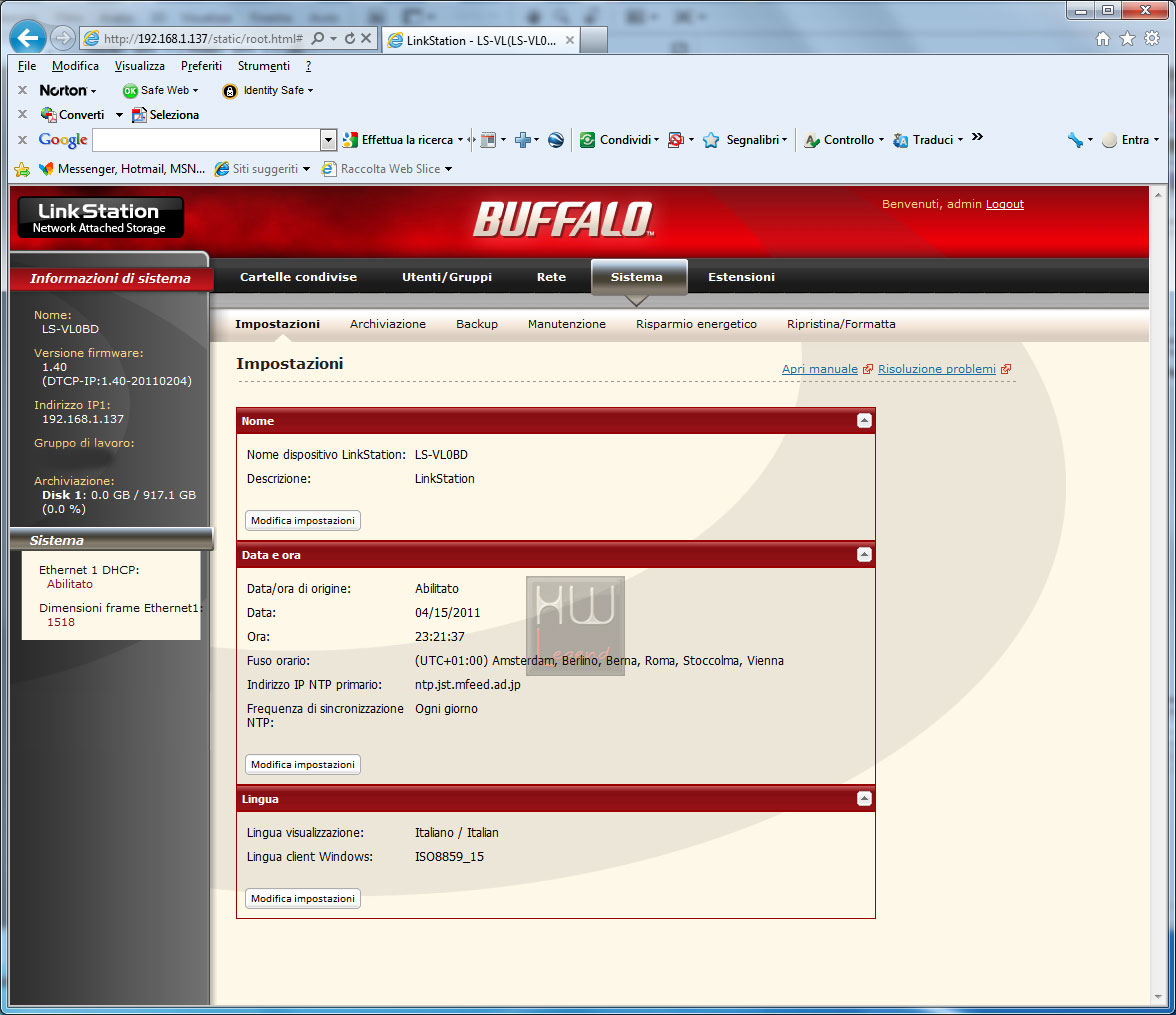Click the Logout link
Viewport: 1176px width, 1015px height.
tap(1004, 204)
